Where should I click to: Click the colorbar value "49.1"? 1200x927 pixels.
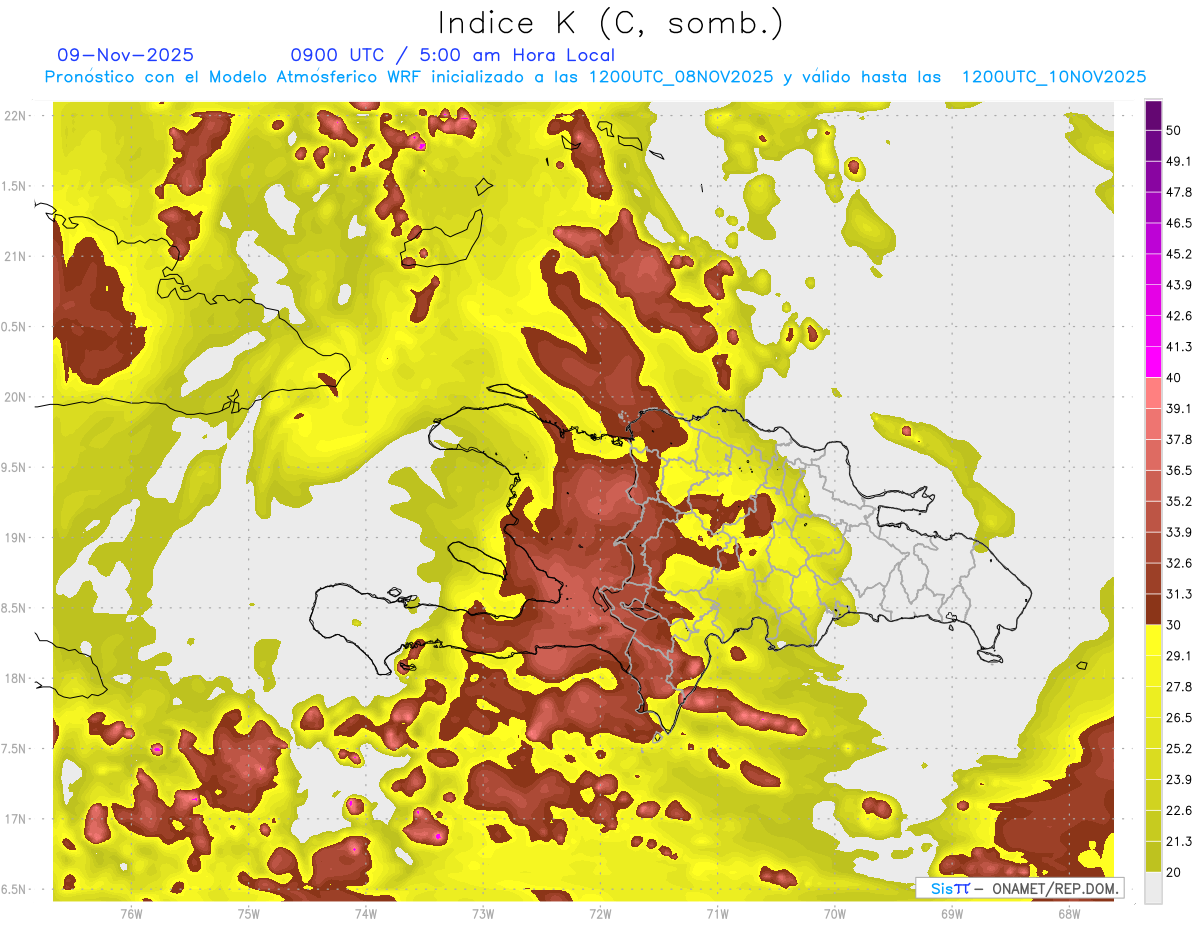coord(1179,161)
